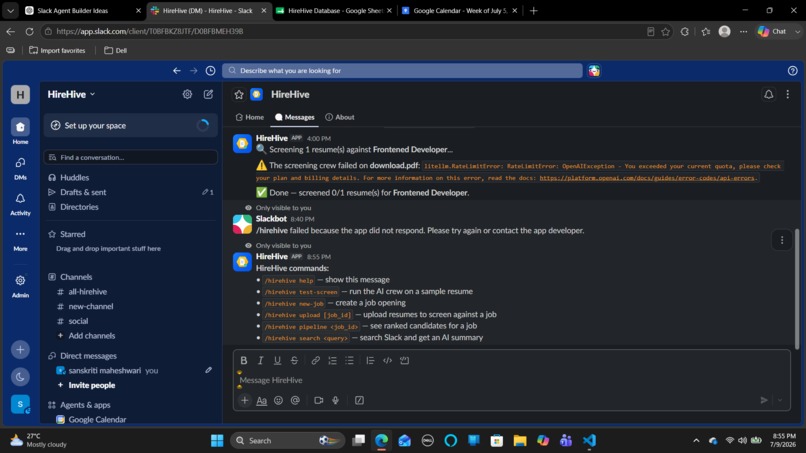The image size is (806, 453).
Task: Record a video clip
Action: pyautogui.click(x=319, y=400)
